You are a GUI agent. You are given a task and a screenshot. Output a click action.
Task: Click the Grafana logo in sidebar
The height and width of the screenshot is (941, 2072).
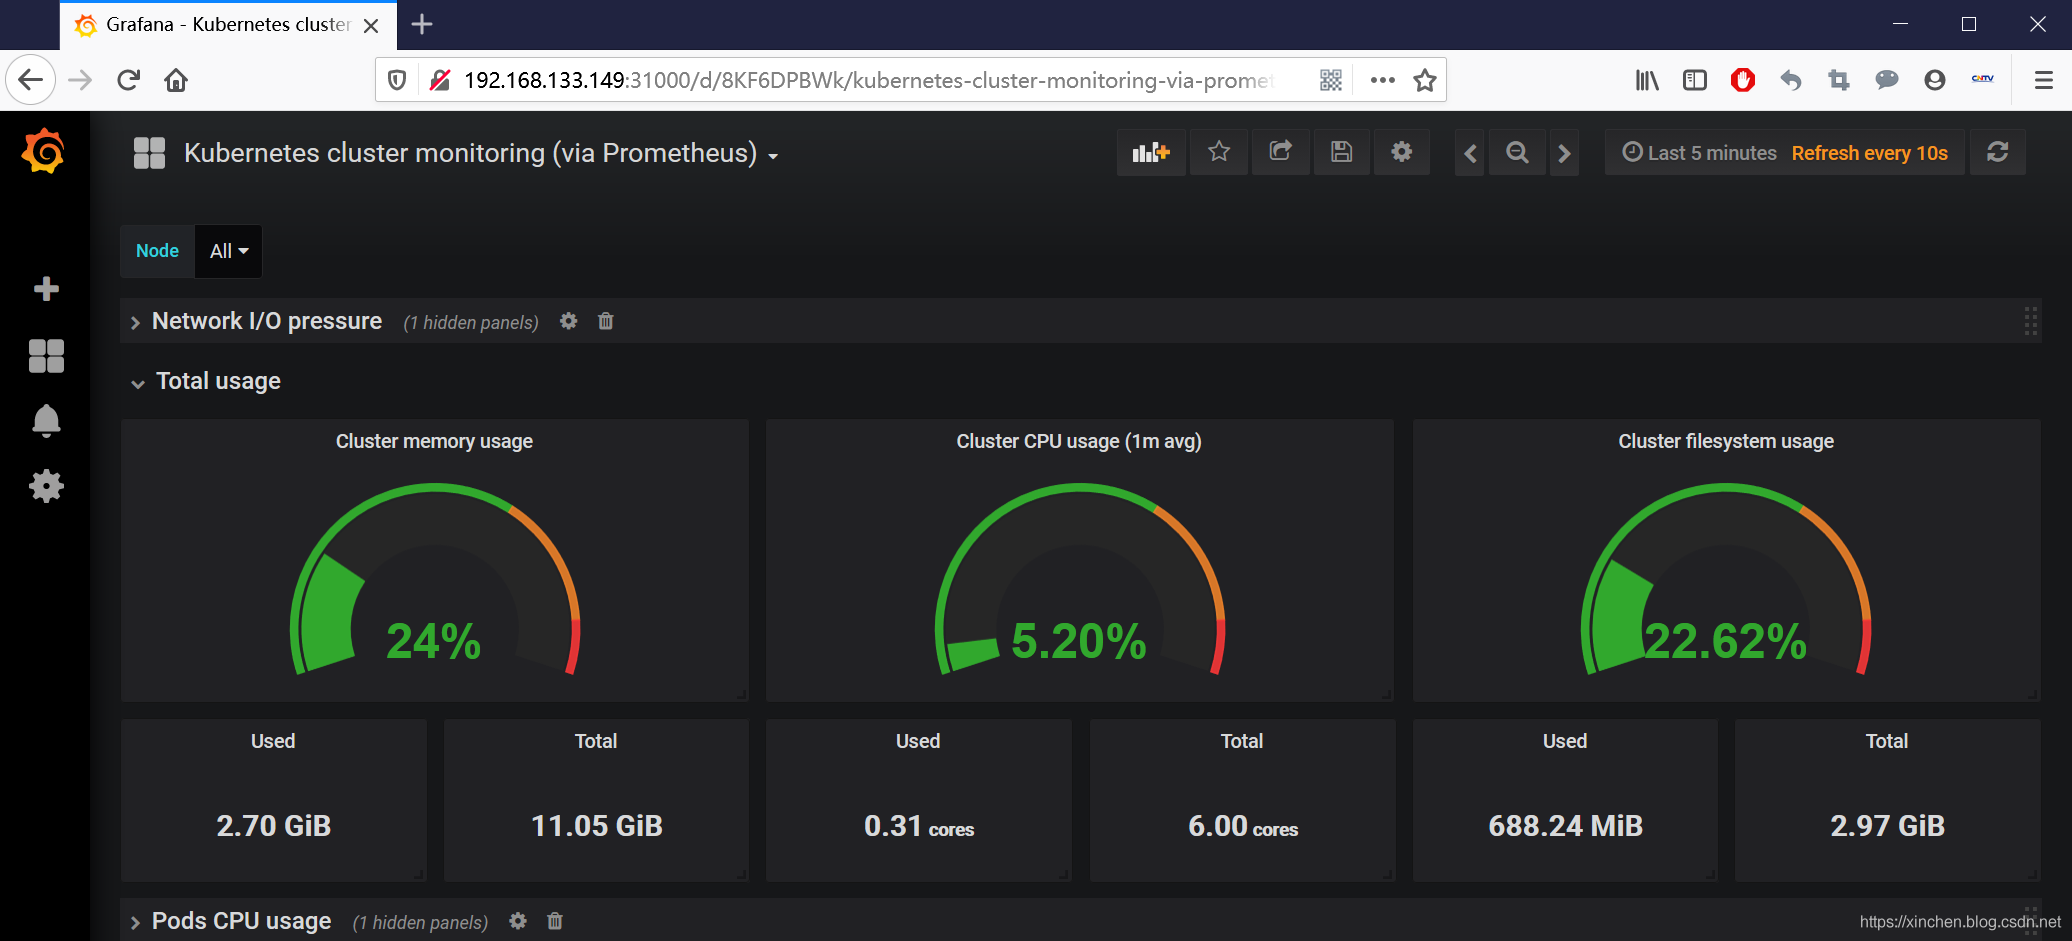pos(44,151)
